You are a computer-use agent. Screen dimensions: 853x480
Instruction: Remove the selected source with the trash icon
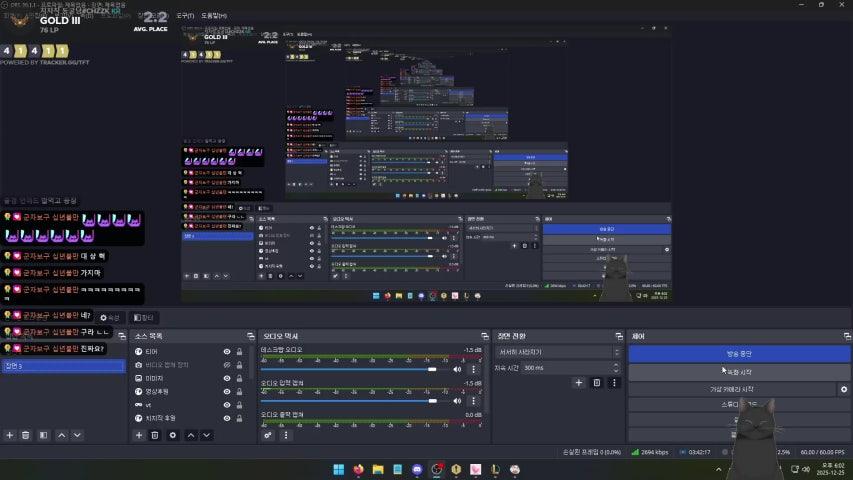(155, 435)
